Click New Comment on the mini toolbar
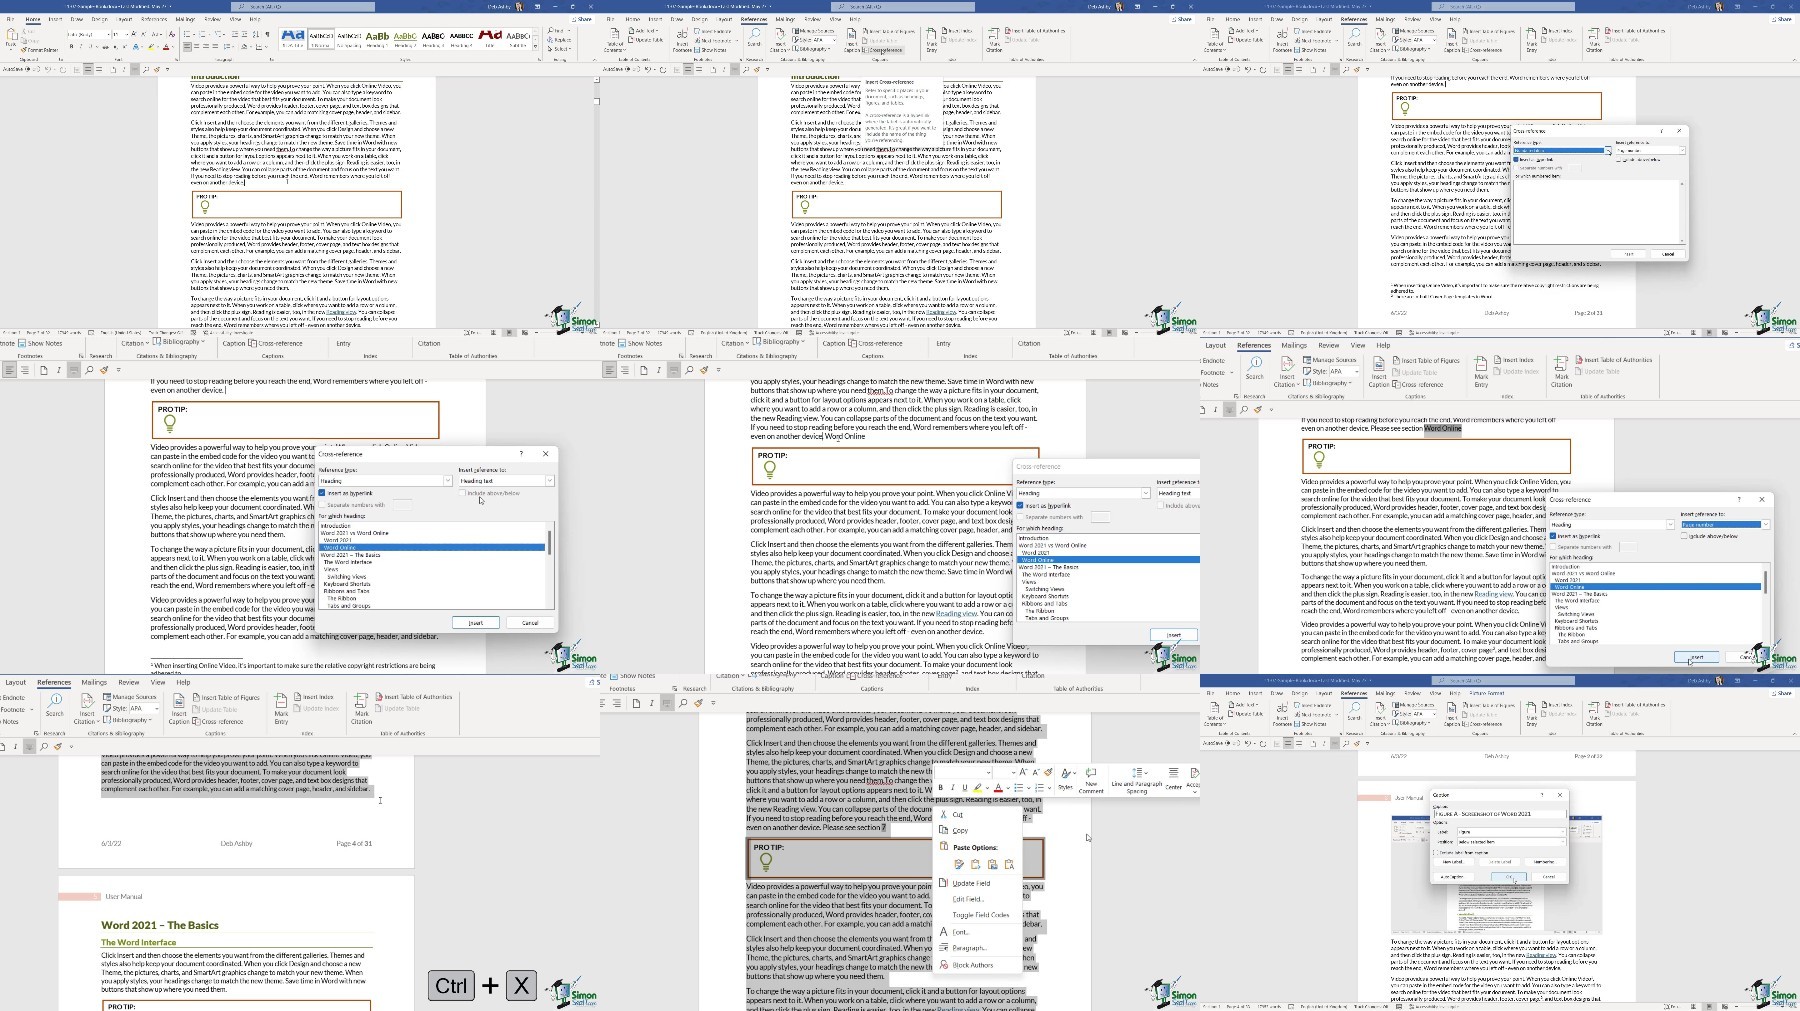This screenshot has height=1011, width=1800. pyautogui.click(x=1091, y=780)
